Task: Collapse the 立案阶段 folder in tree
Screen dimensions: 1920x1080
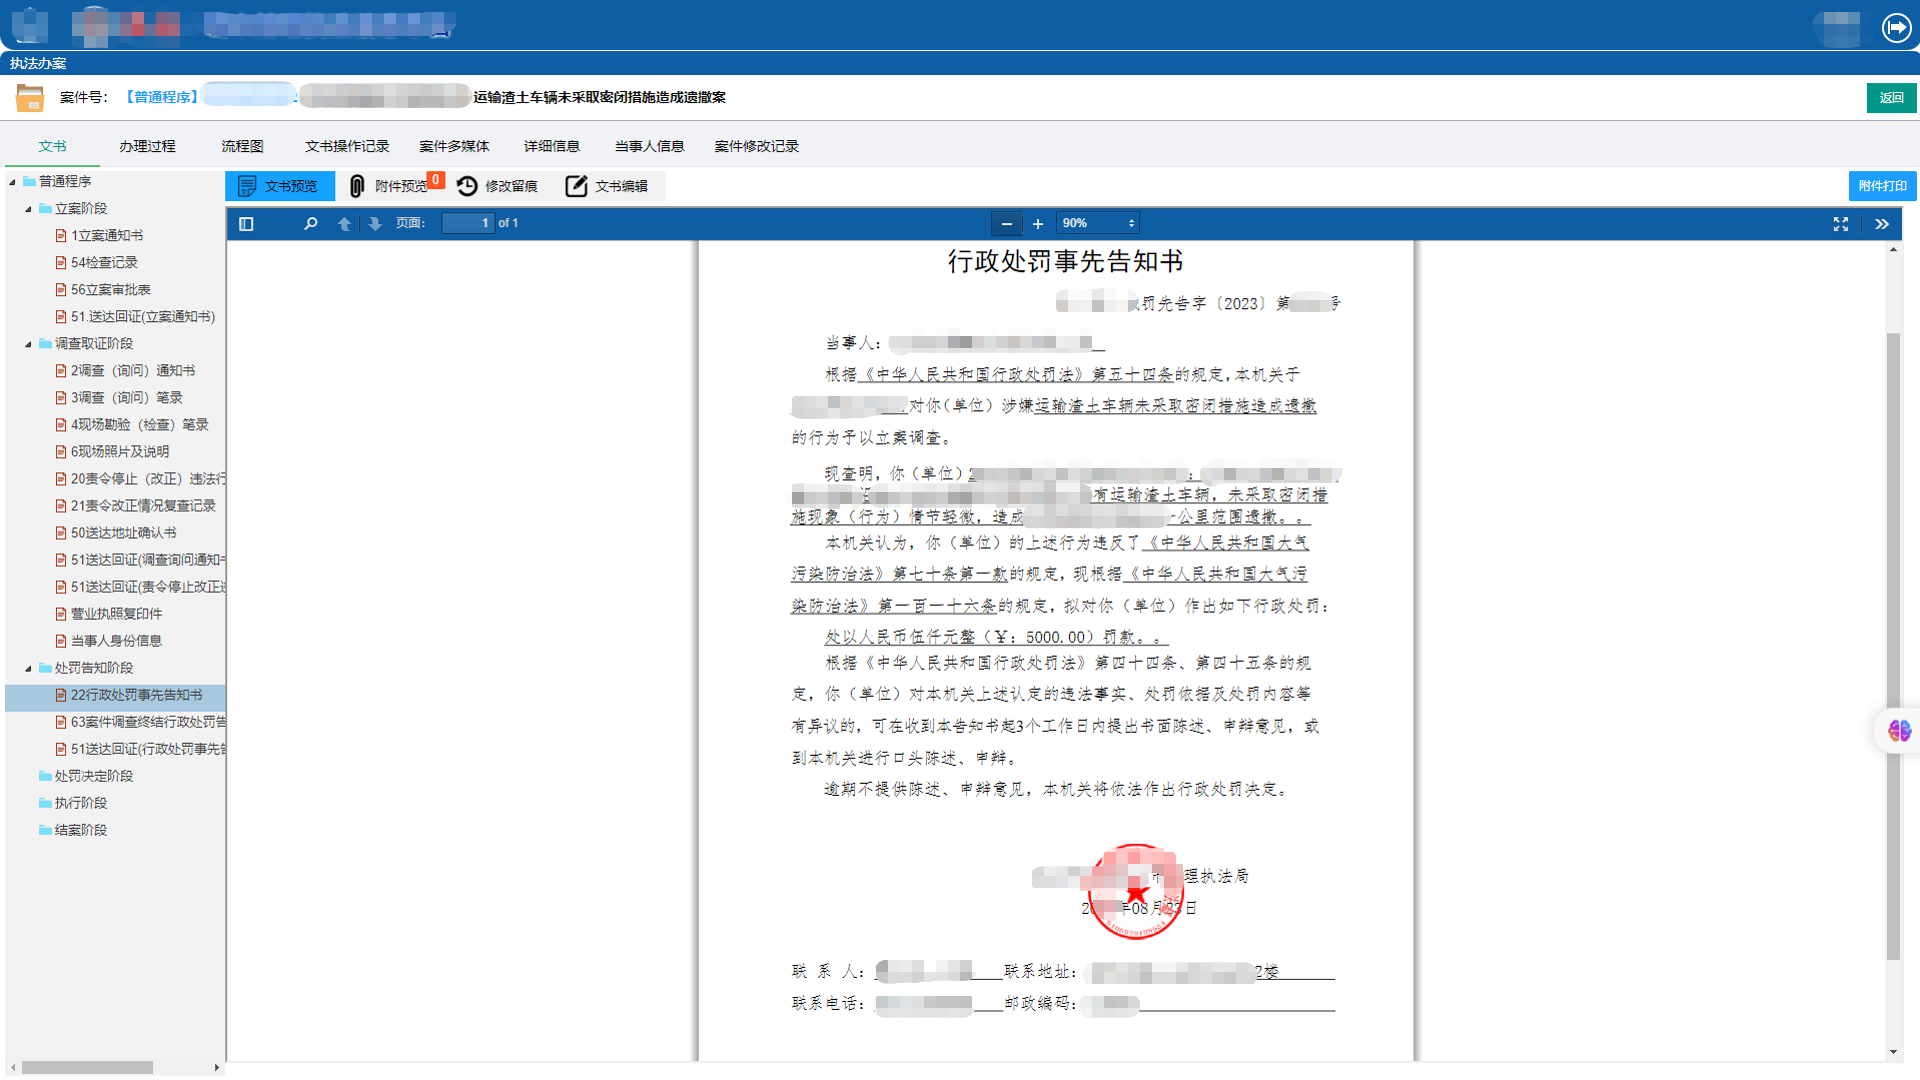Action: 30,208
